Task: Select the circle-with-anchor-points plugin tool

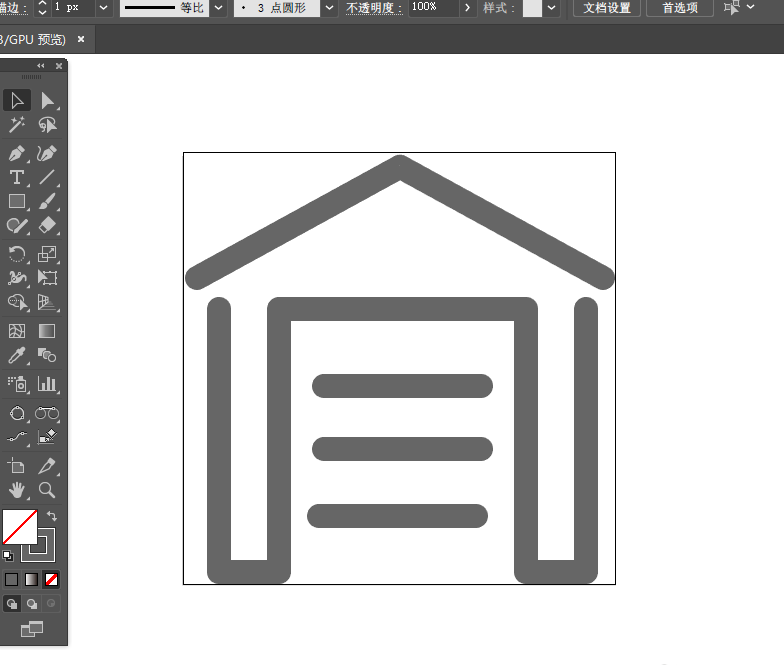Action: [17, 413]
